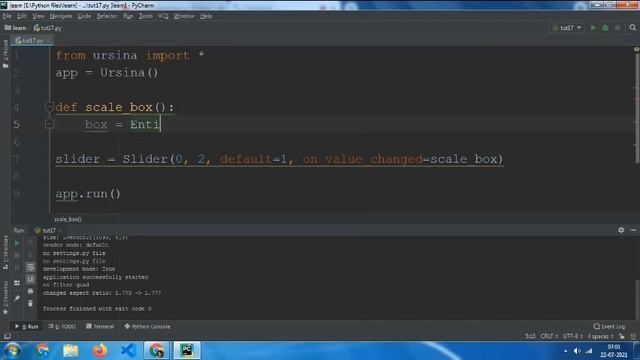This screenshot has height=360, width=640.
Task: Open the Windows Start button
Action: pyautogui.click(x=12, y=351)
